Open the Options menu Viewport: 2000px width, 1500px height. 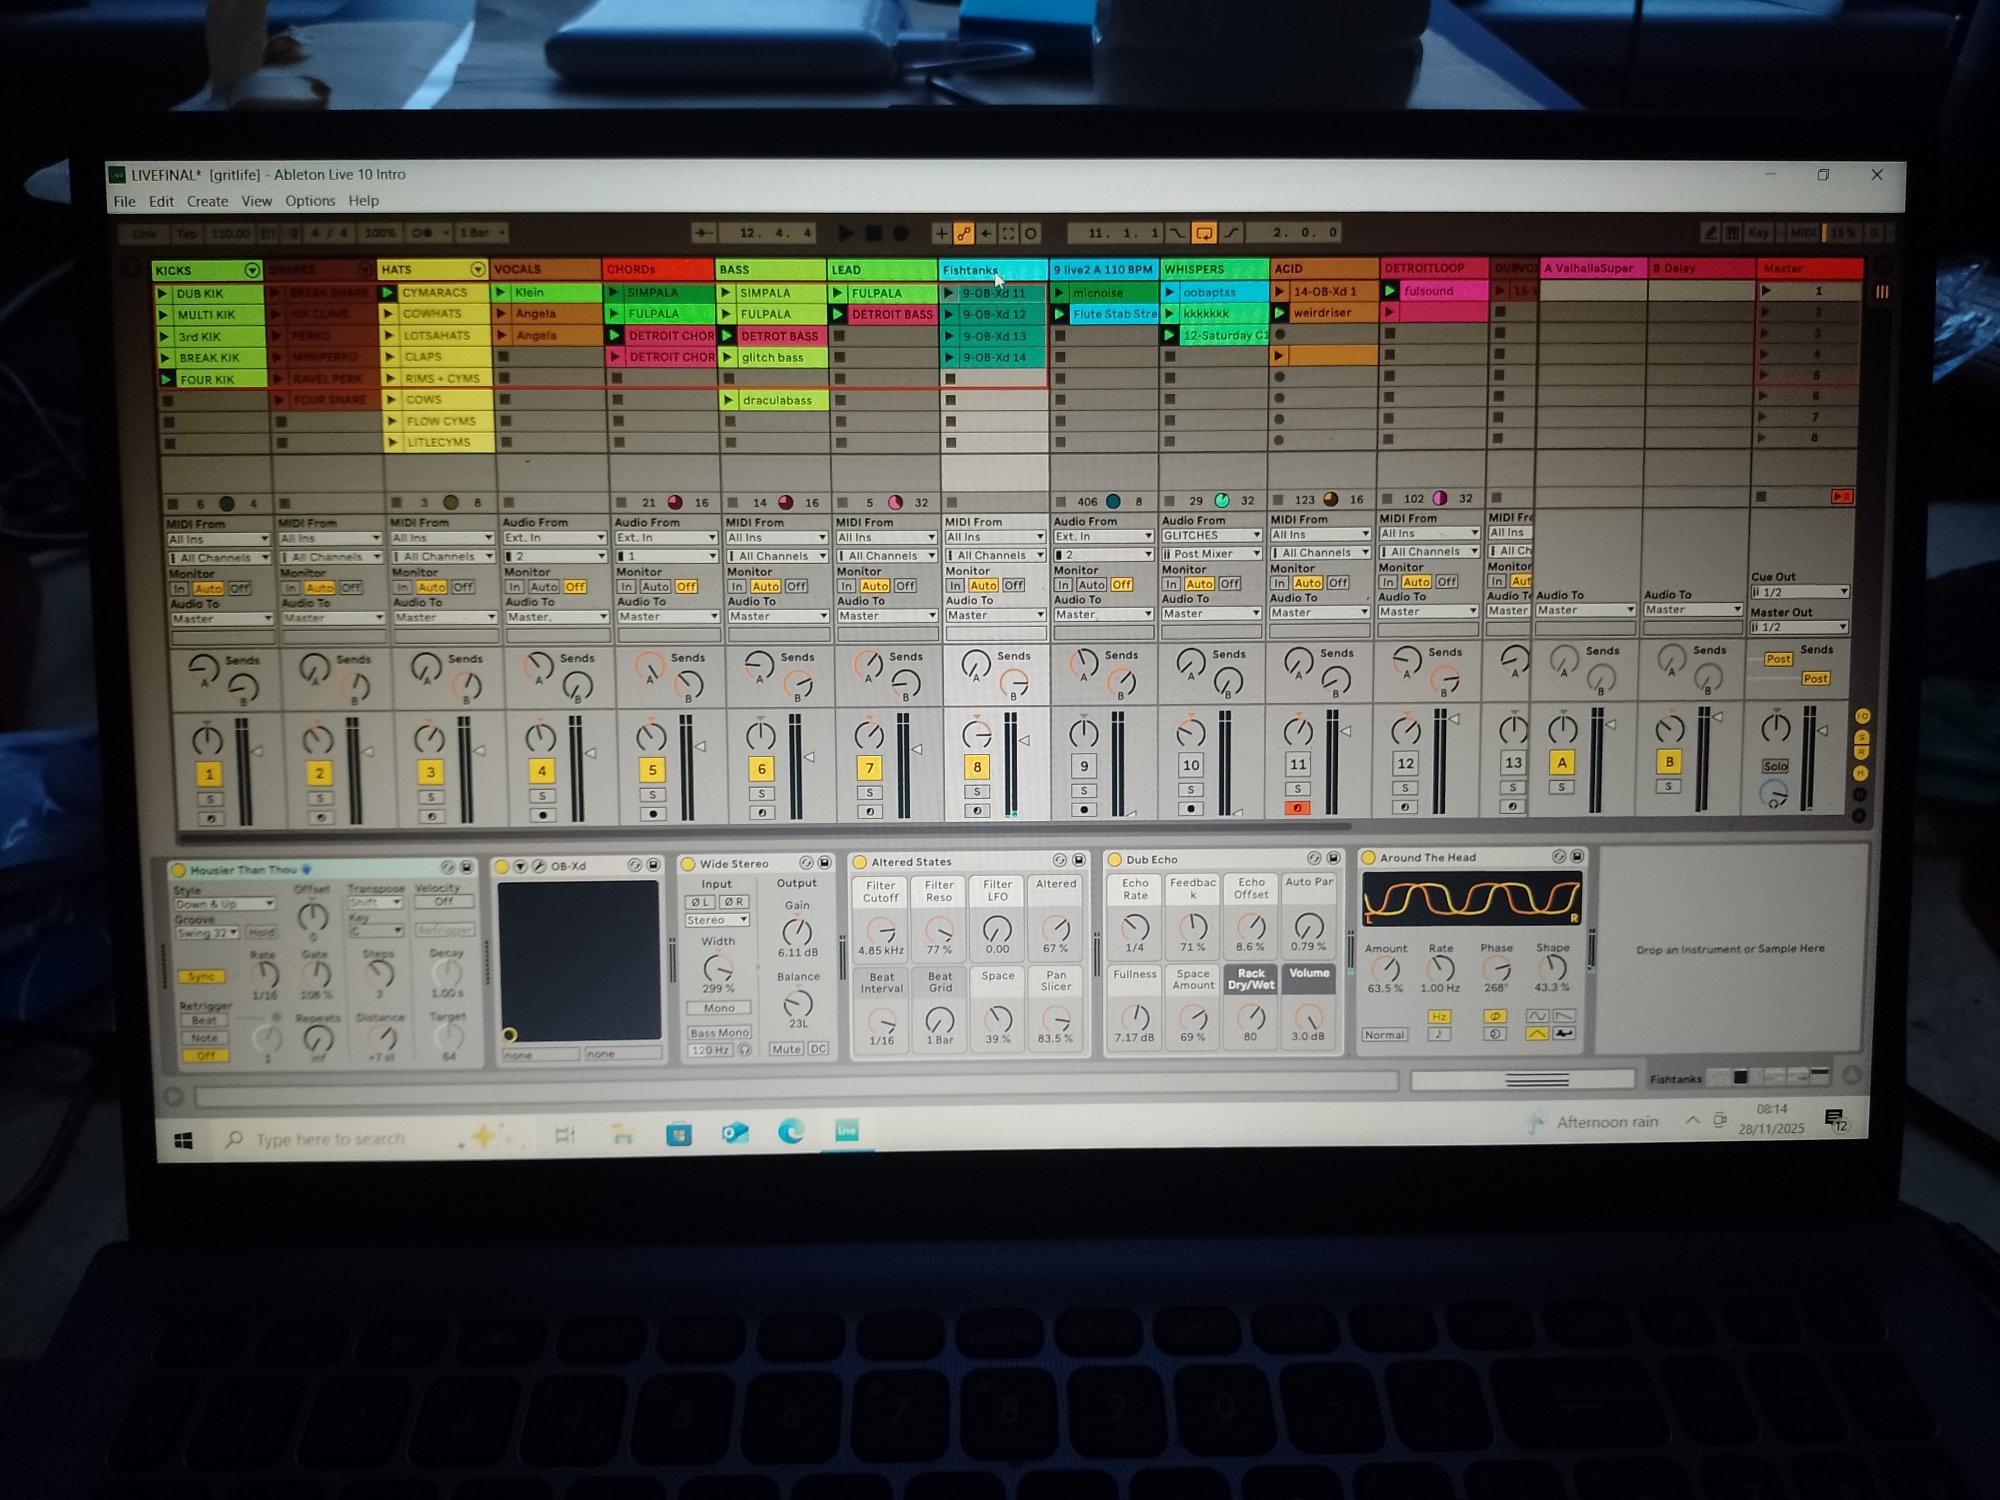coord(310,201)
